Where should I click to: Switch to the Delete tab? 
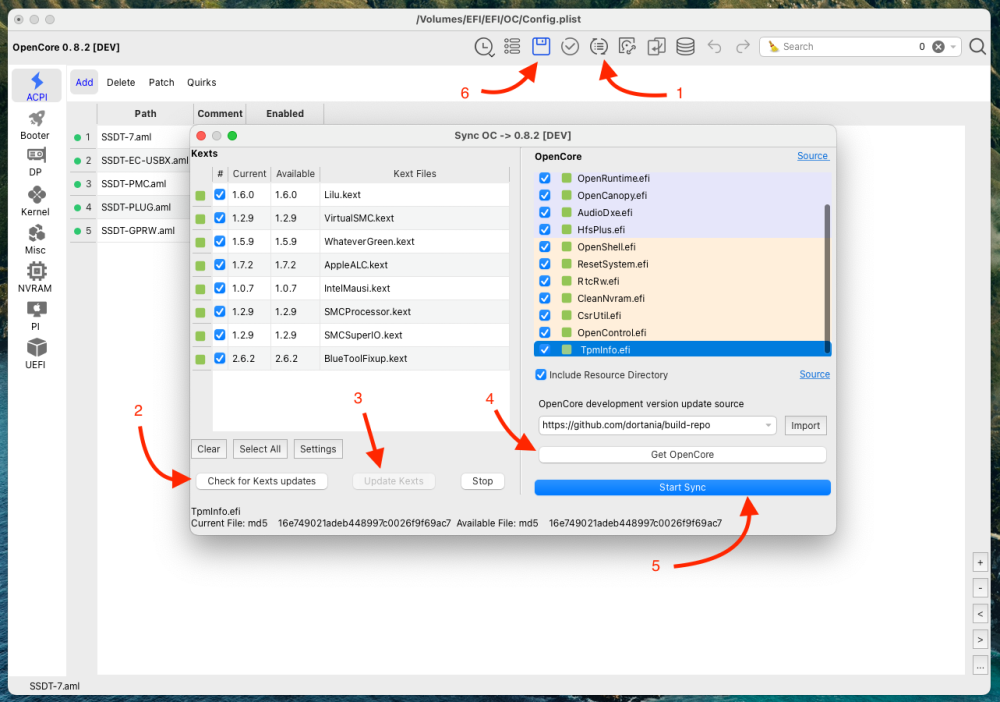(x=121, y=82)
